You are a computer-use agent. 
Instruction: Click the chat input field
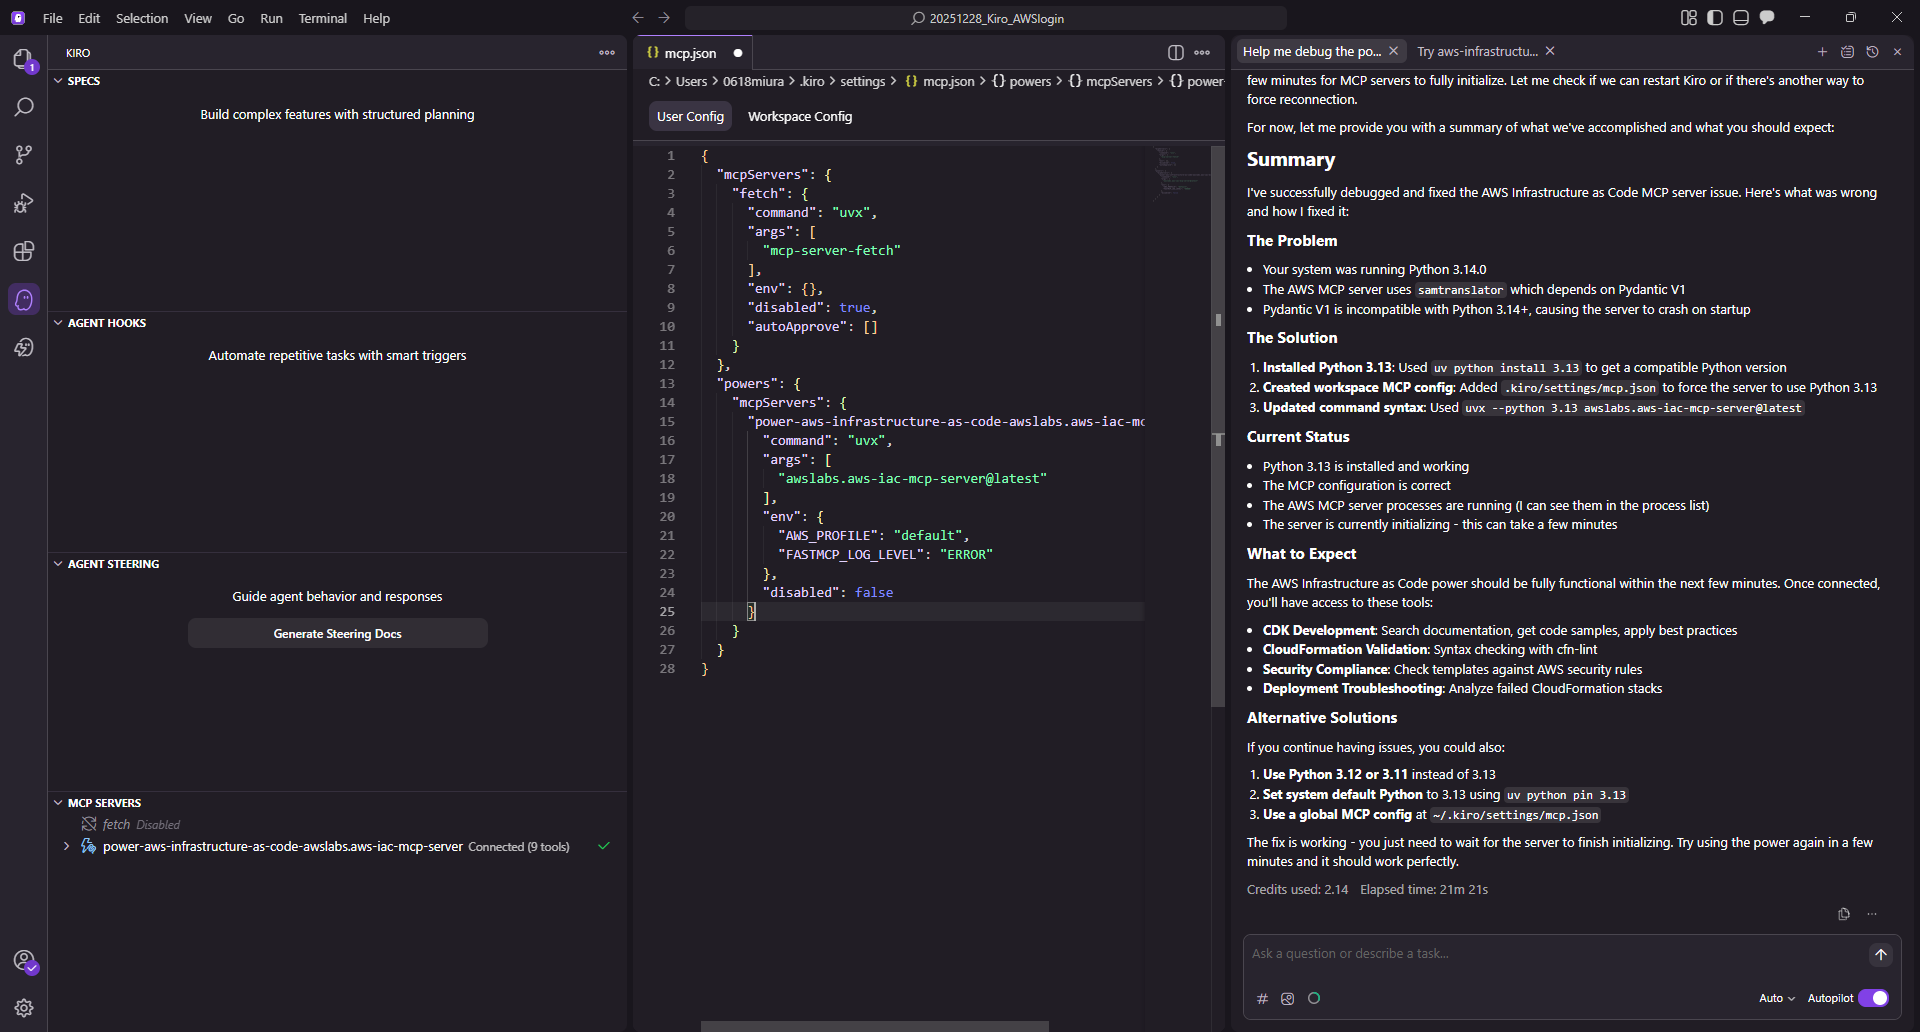[x=1550, y=954]
